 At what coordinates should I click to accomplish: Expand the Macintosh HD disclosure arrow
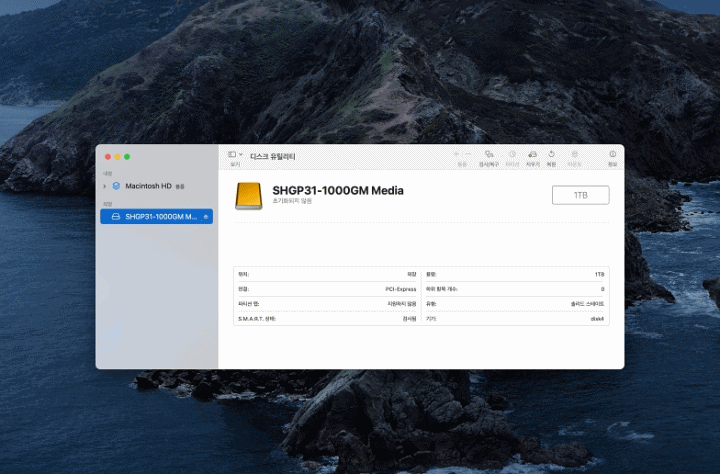click(105, 186)
